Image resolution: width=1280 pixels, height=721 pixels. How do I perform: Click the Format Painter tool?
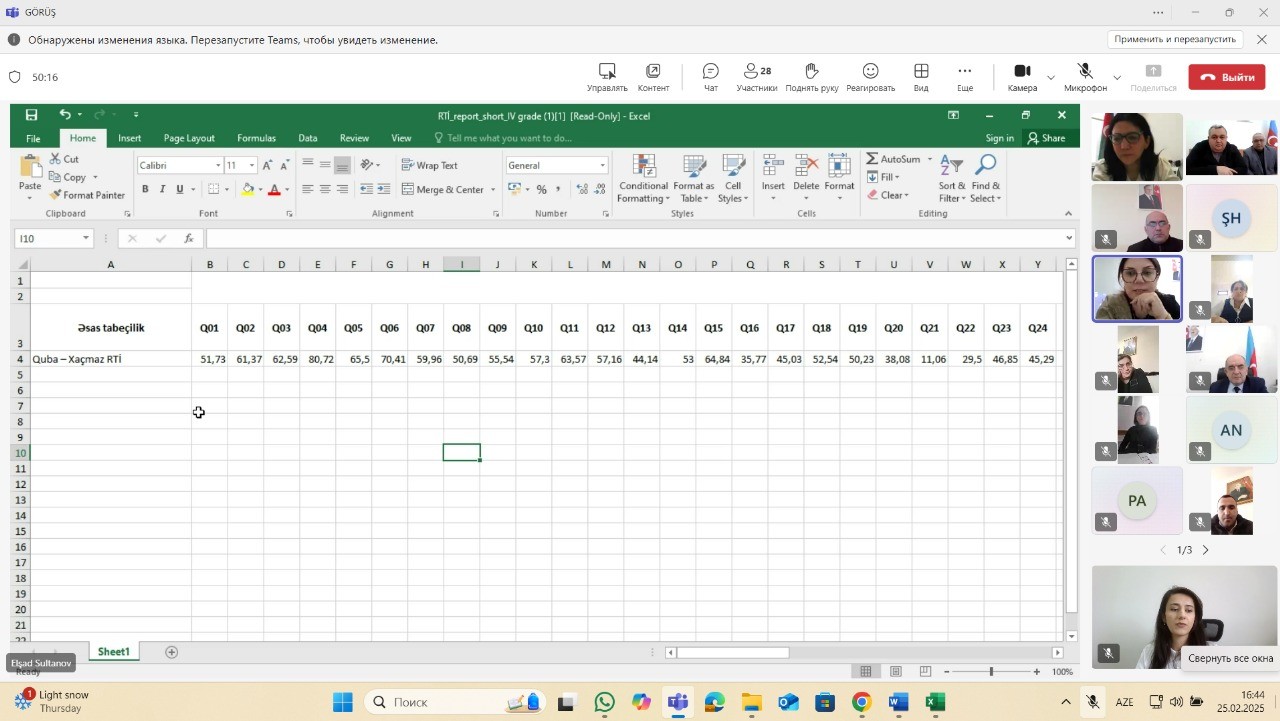88,195
